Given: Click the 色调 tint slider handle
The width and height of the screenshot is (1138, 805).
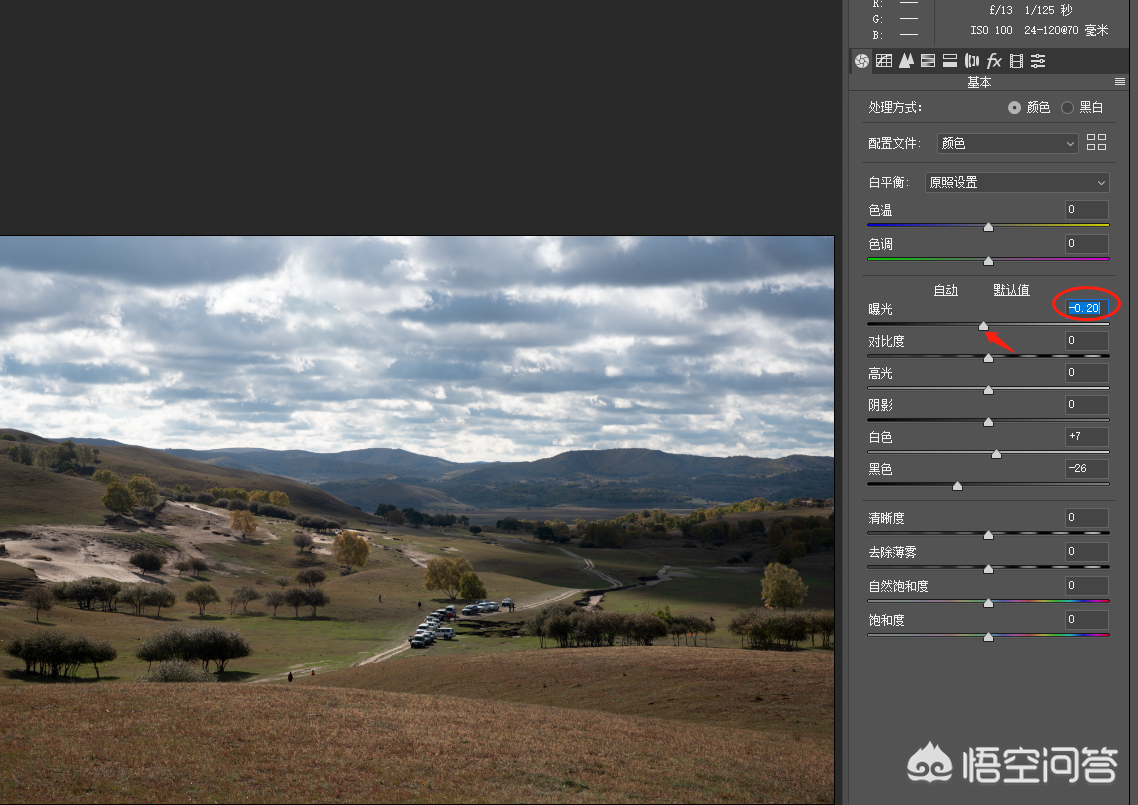Looking at the screenshot, I should (988, 261).
